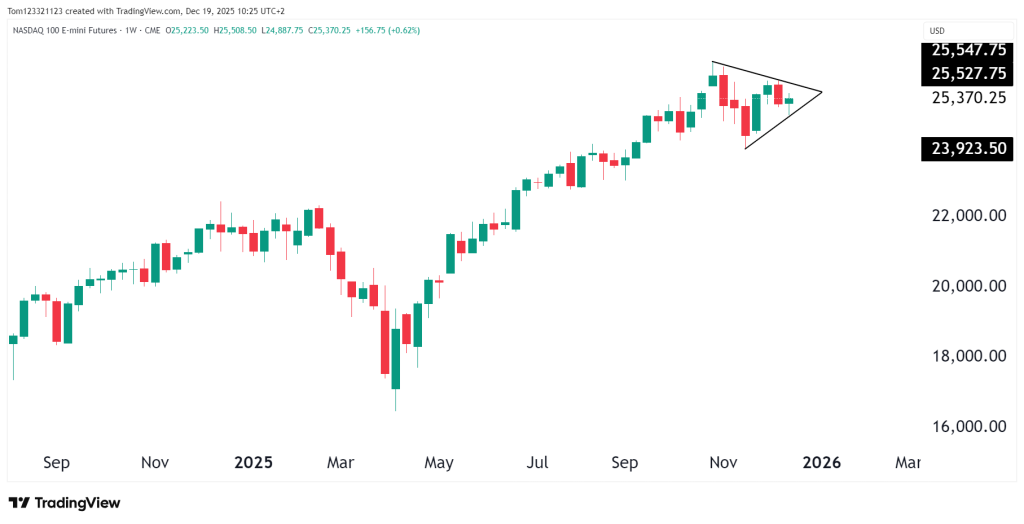Click the +156.75 (+0.62%) change value

coord(387,30)
